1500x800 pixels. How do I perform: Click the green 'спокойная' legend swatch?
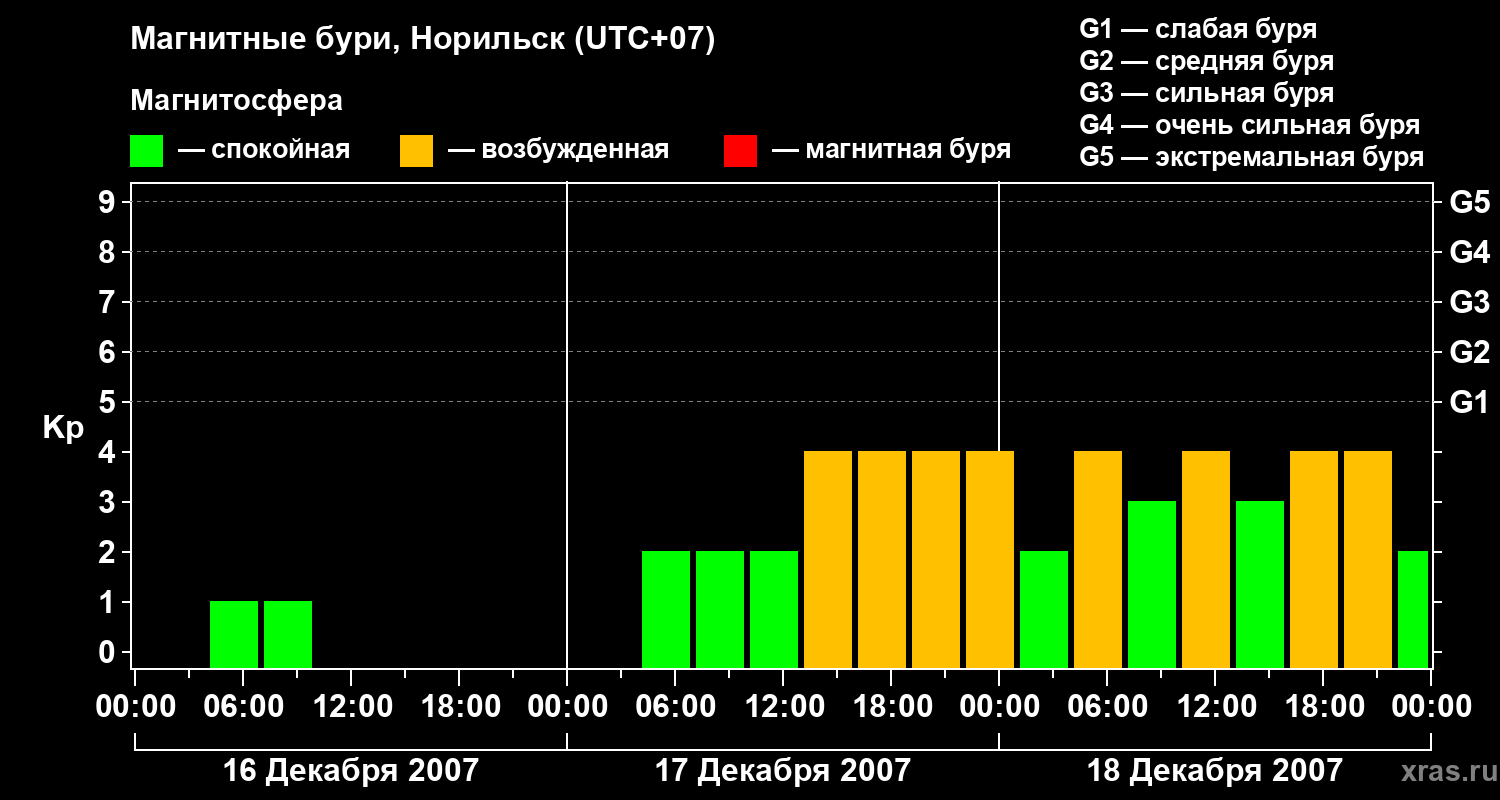(x=146, y=150)
